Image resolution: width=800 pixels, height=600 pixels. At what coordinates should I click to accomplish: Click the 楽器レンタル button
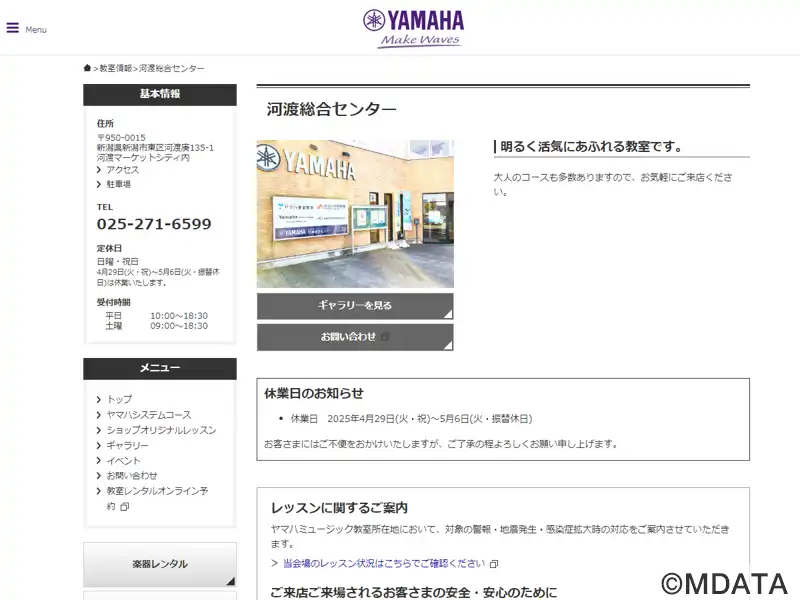pos(160,564)
